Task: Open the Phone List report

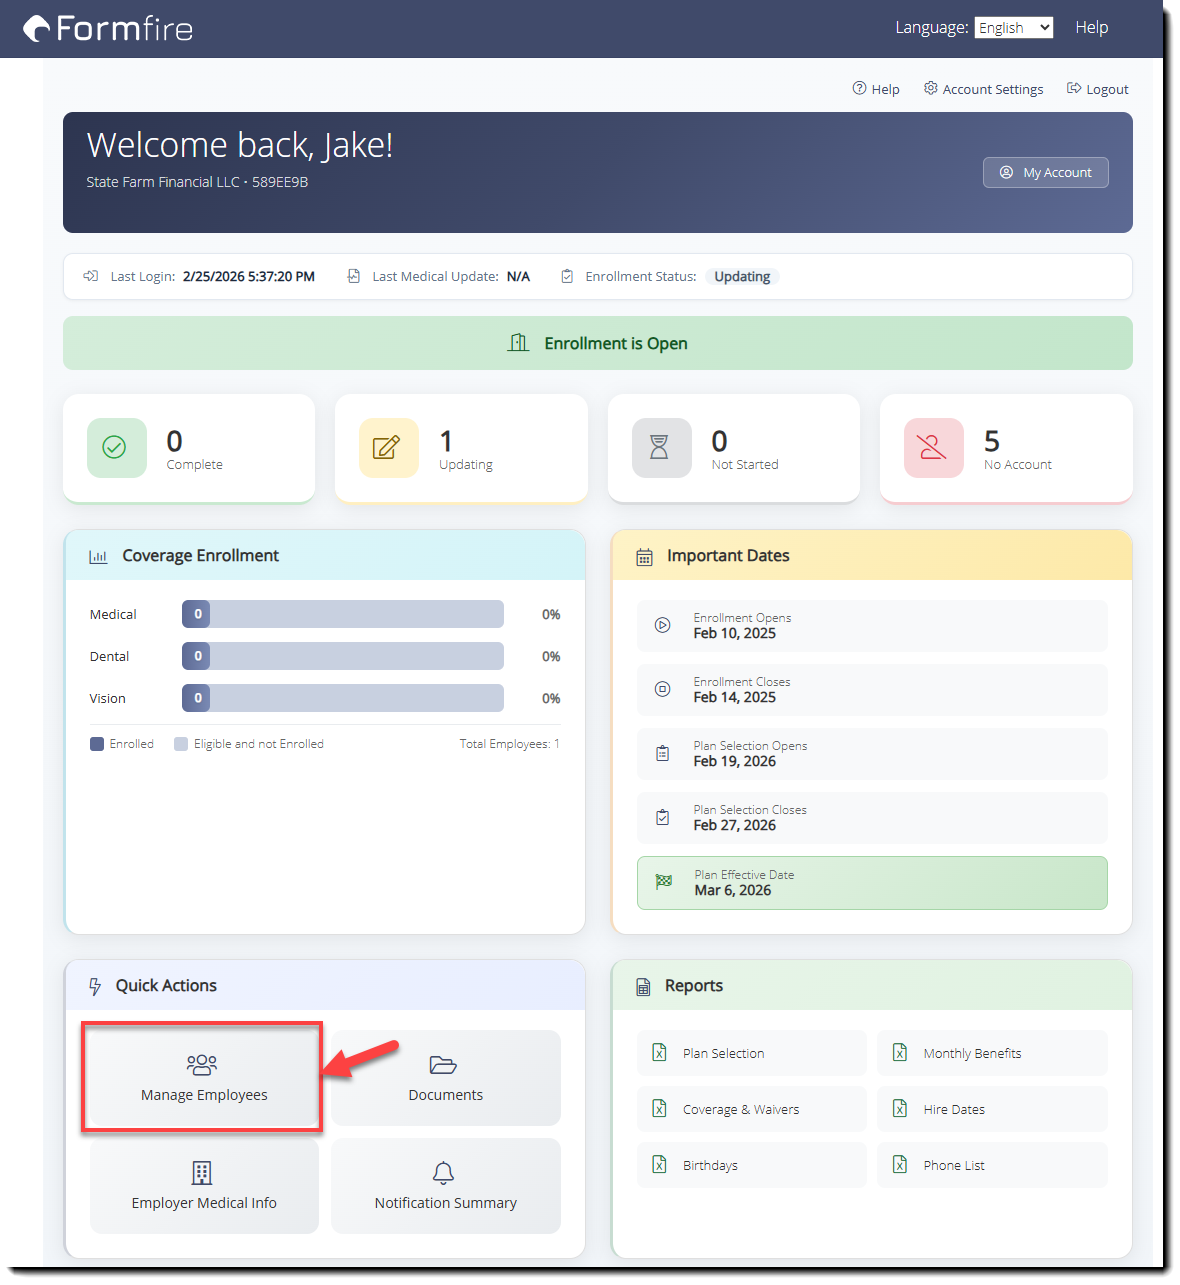Action: point(992,1165)
